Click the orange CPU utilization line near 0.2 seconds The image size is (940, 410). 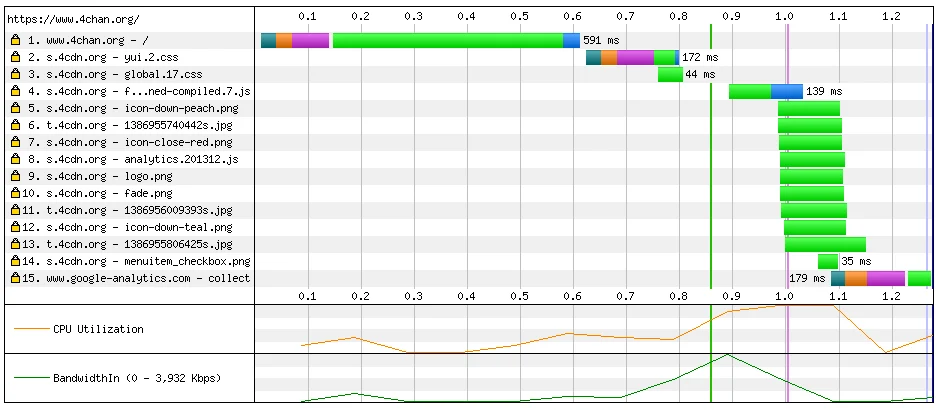[x=355, y=337]
